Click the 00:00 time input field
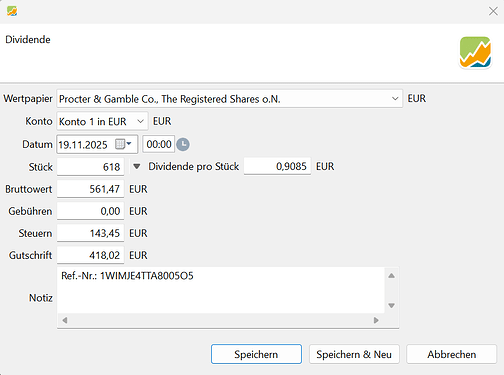Screen dimensions: 504x375 [x=159, y=144]
